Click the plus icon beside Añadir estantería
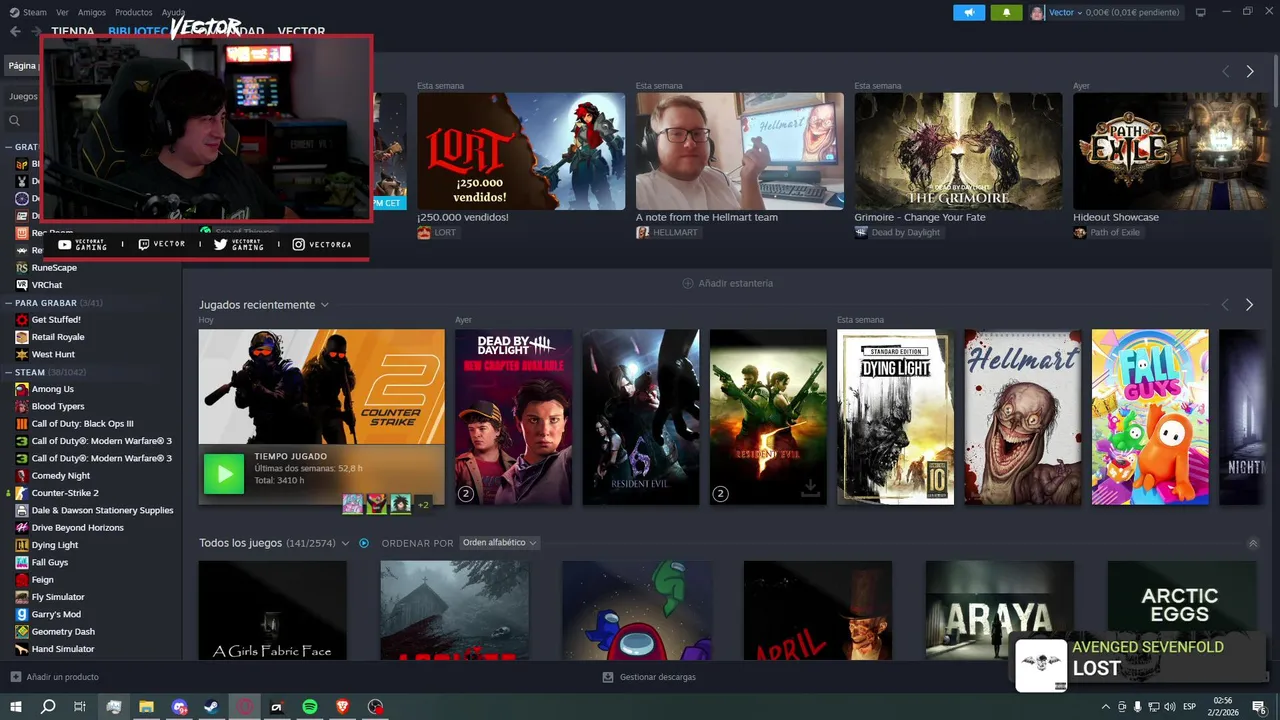This screenshot has height=720, width=1280. (687, 283)
